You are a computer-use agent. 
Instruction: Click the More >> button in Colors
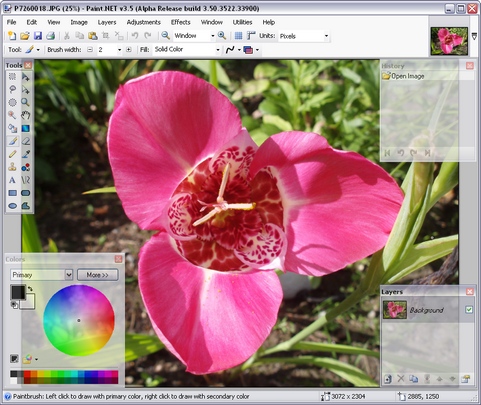98,275
